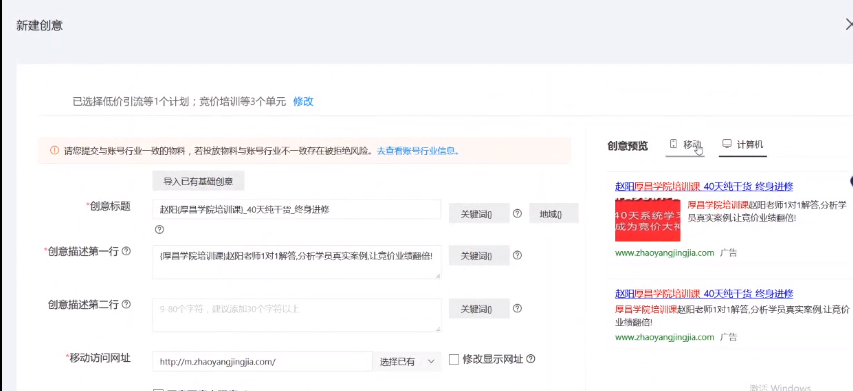Viewport: 853px width, 391px height.
Task: Insert 关键词{} into 创意描述第一行
Action: coord(479,256)
